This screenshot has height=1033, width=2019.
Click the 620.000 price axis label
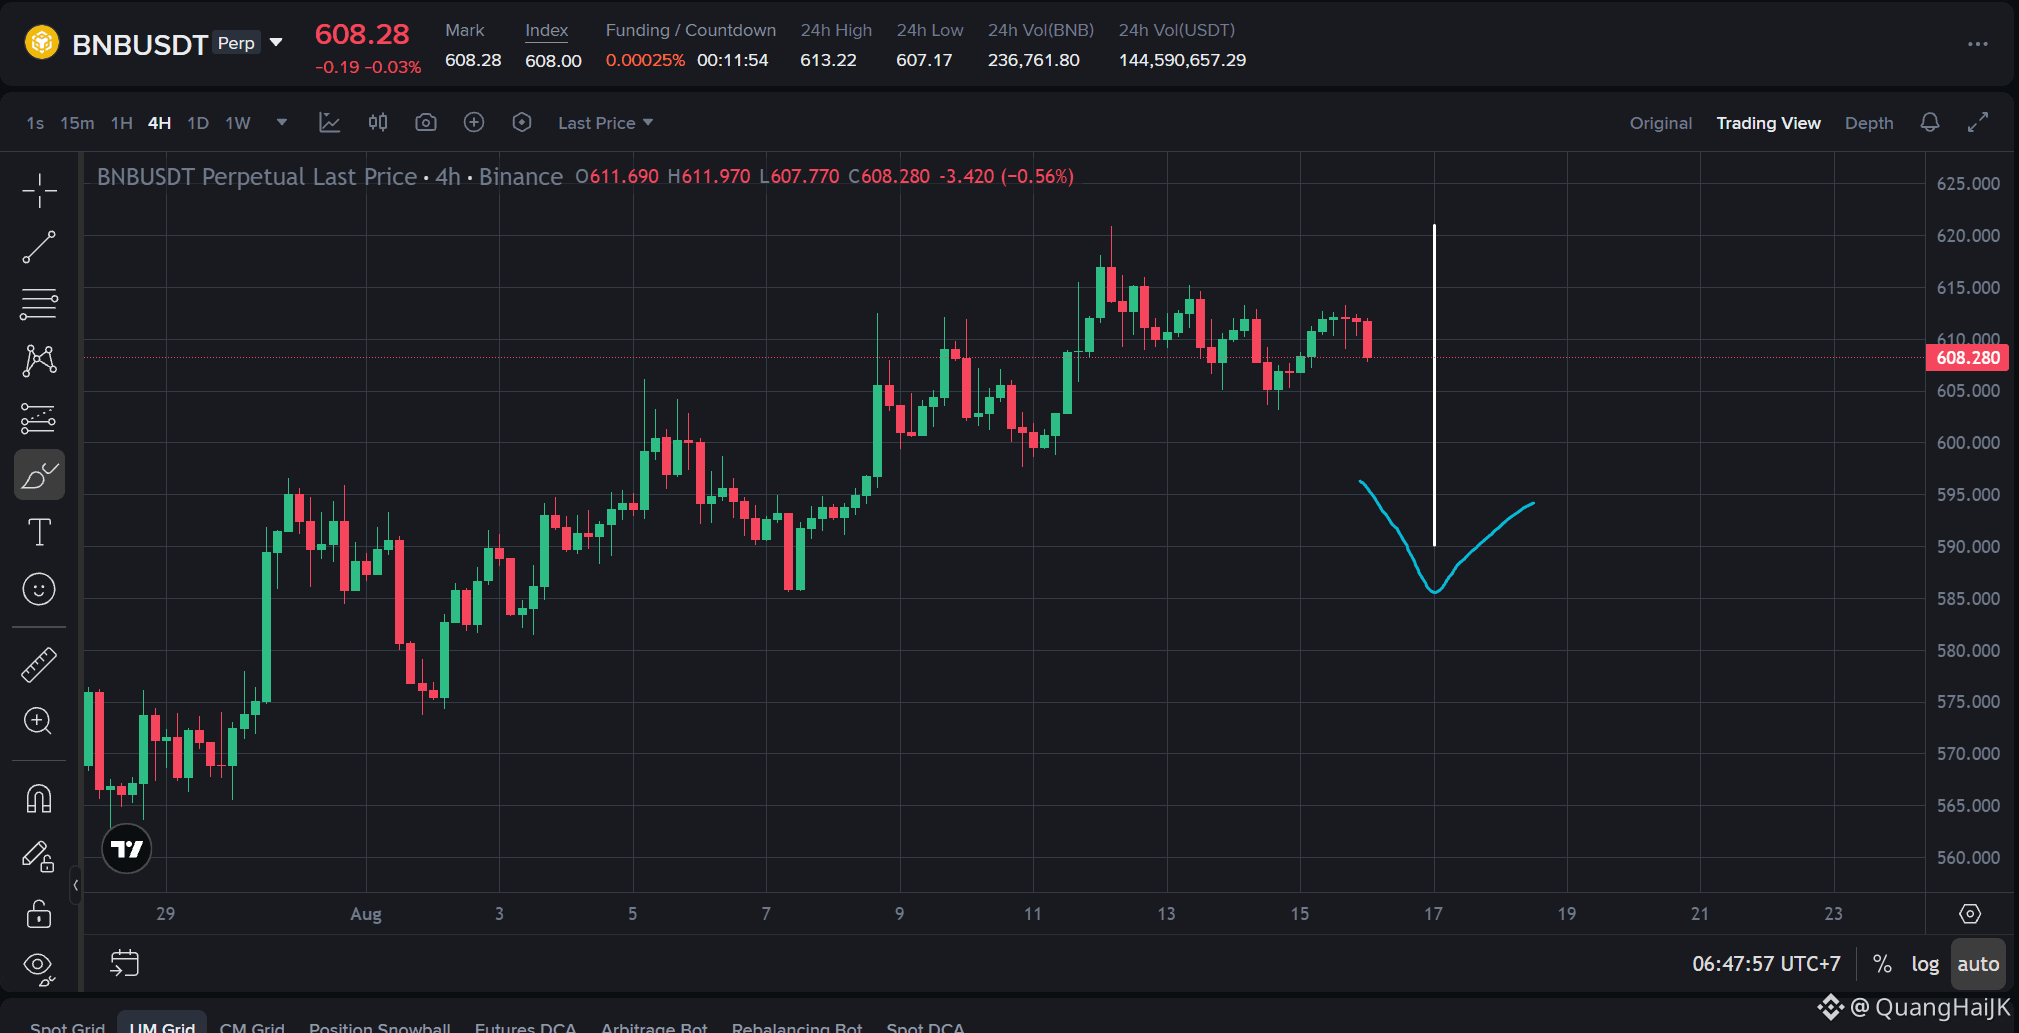[1968, 236]
